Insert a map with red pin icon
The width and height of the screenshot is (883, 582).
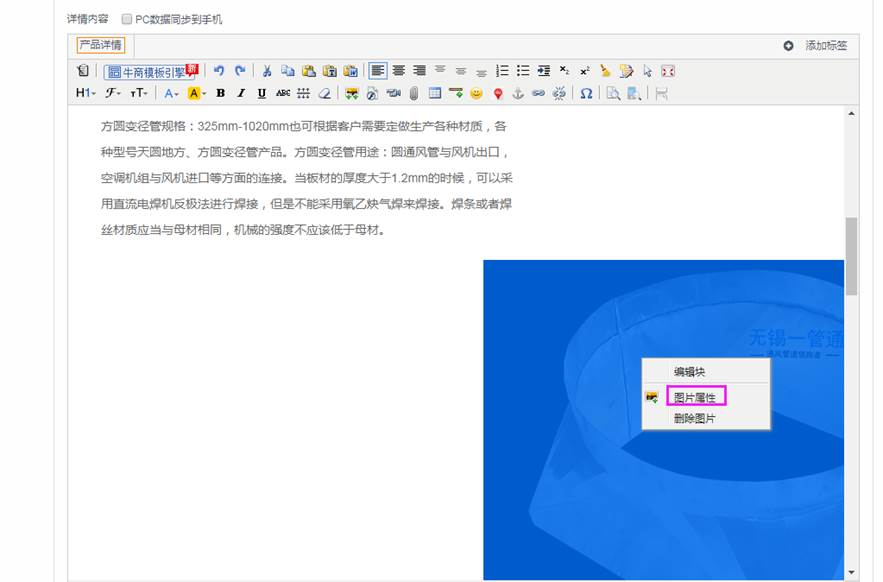[498, 94]
